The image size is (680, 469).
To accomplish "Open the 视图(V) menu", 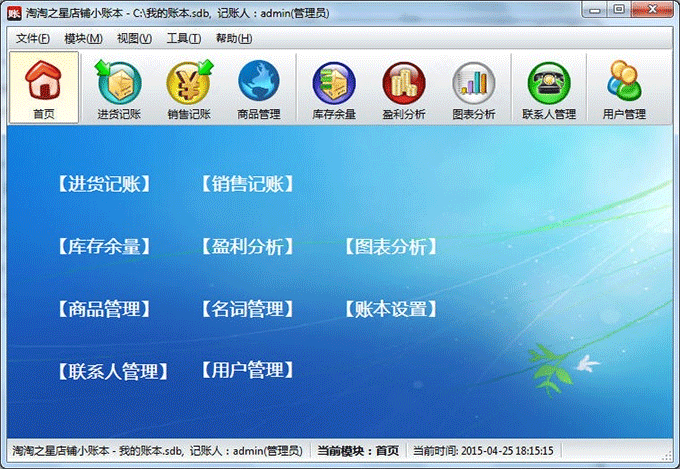I will click(x=134, y=39).
